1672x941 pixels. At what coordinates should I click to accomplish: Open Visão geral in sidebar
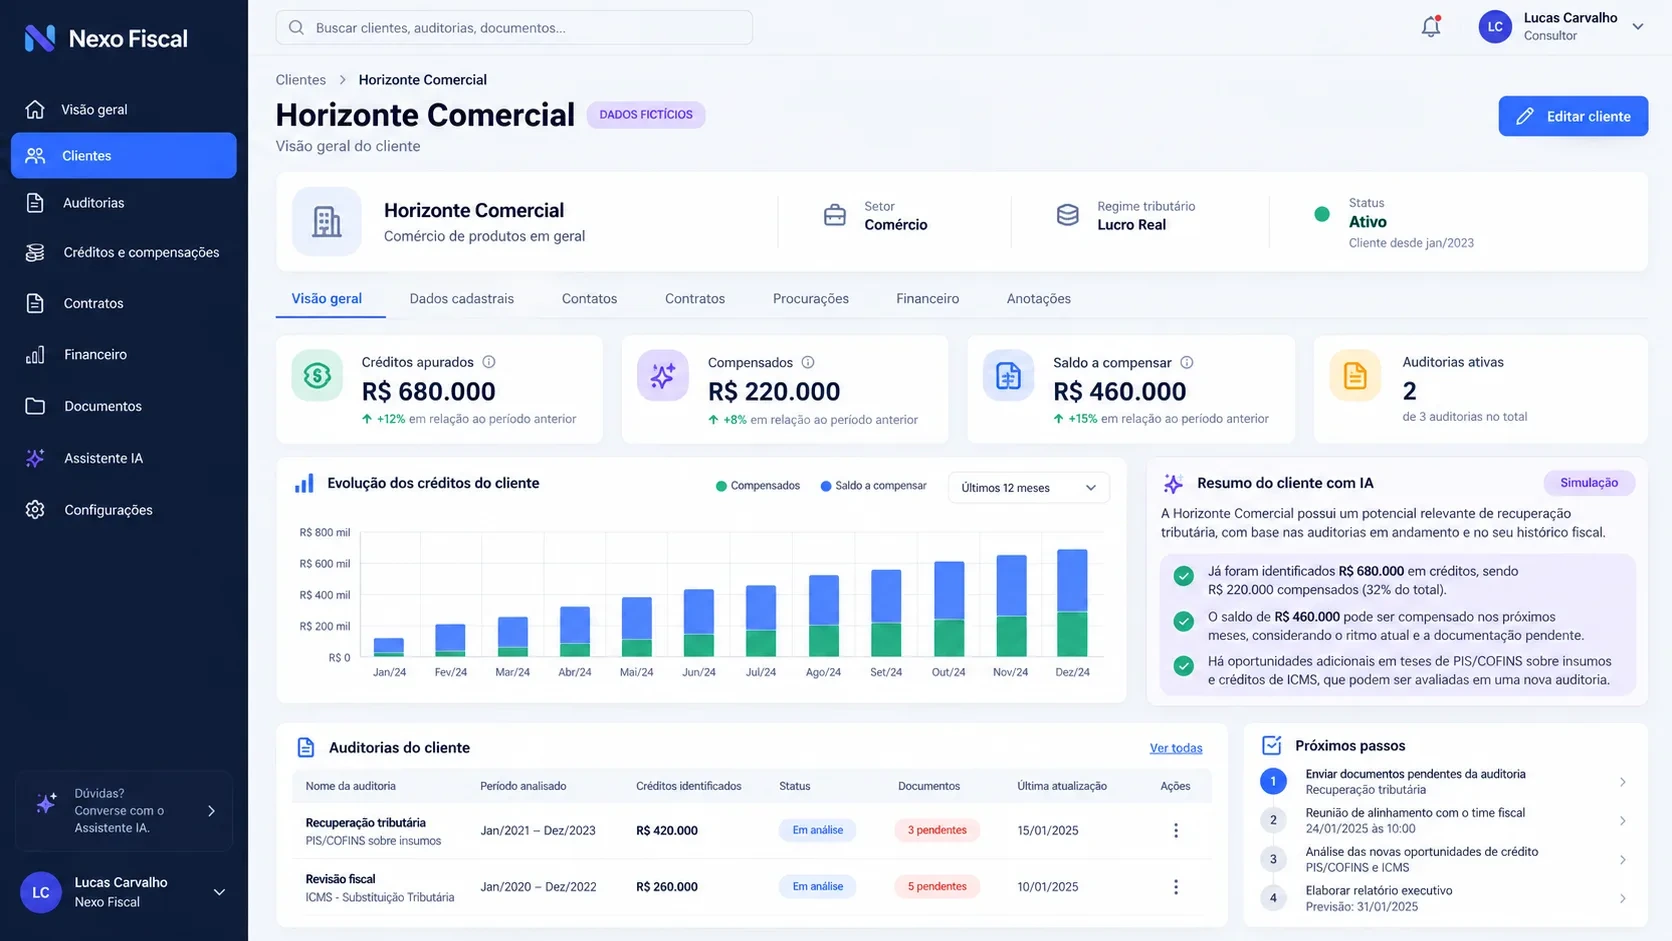tap(124, 109)
